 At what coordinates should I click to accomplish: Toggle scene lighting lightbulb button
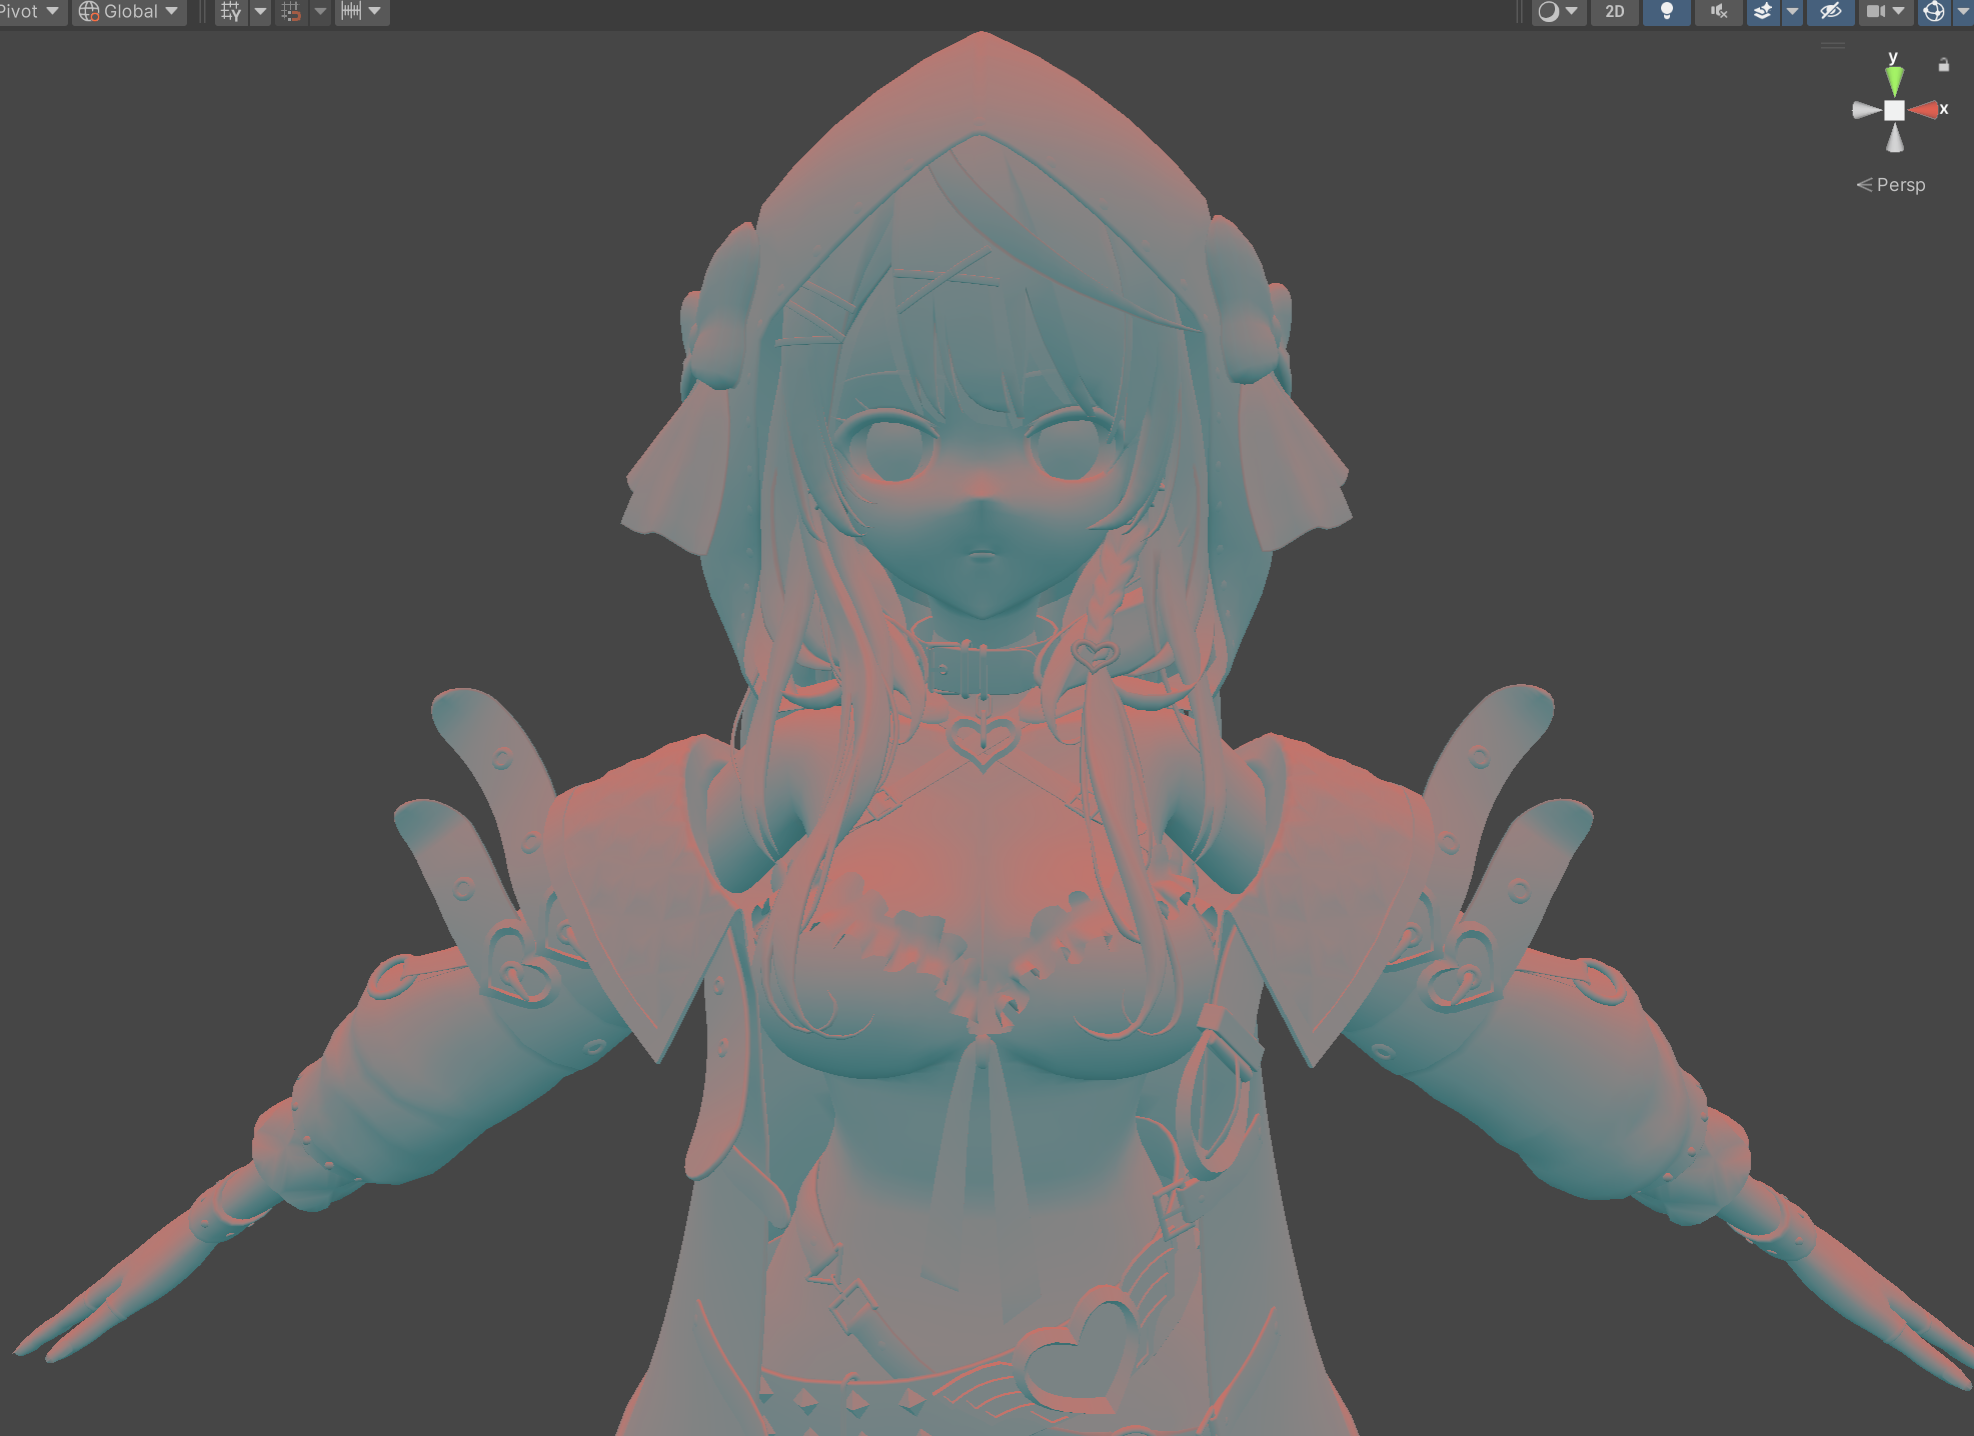pos(1666,12)
